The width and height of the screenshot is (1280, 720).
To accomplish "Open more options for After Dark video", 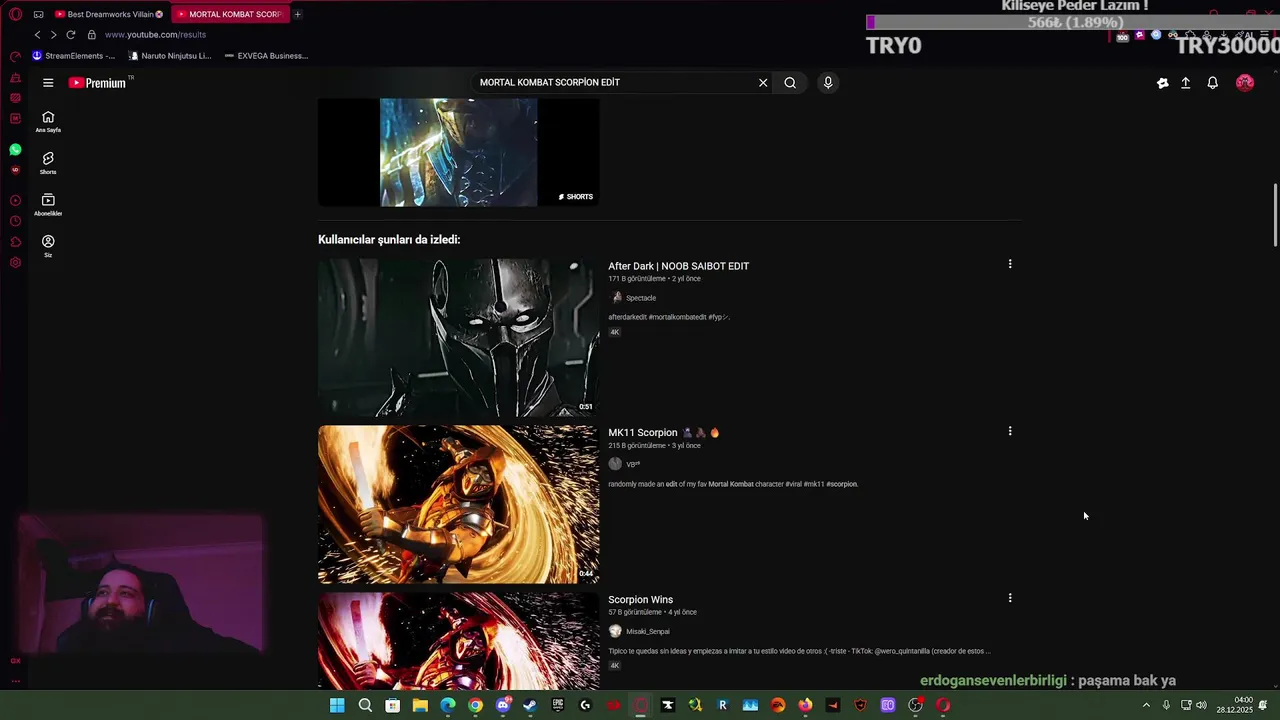I will [1010, 264].
